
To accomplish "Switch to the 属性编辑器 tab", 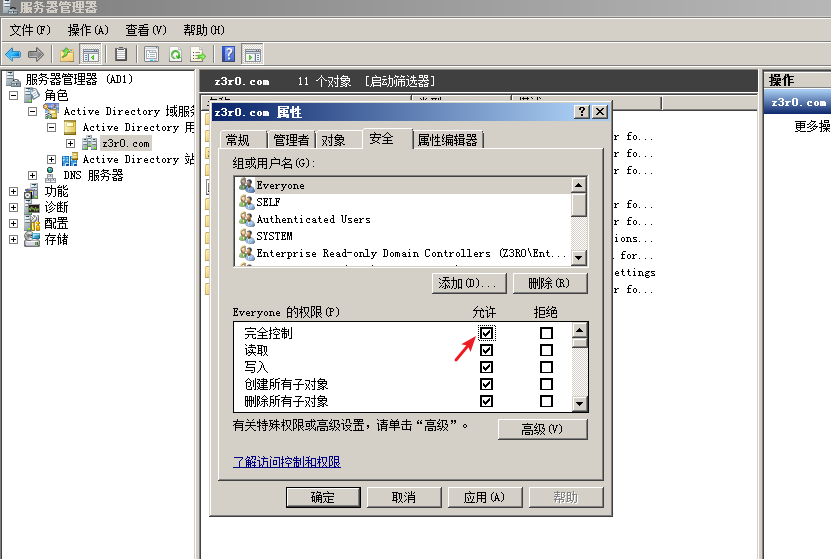I will [448, 140].
